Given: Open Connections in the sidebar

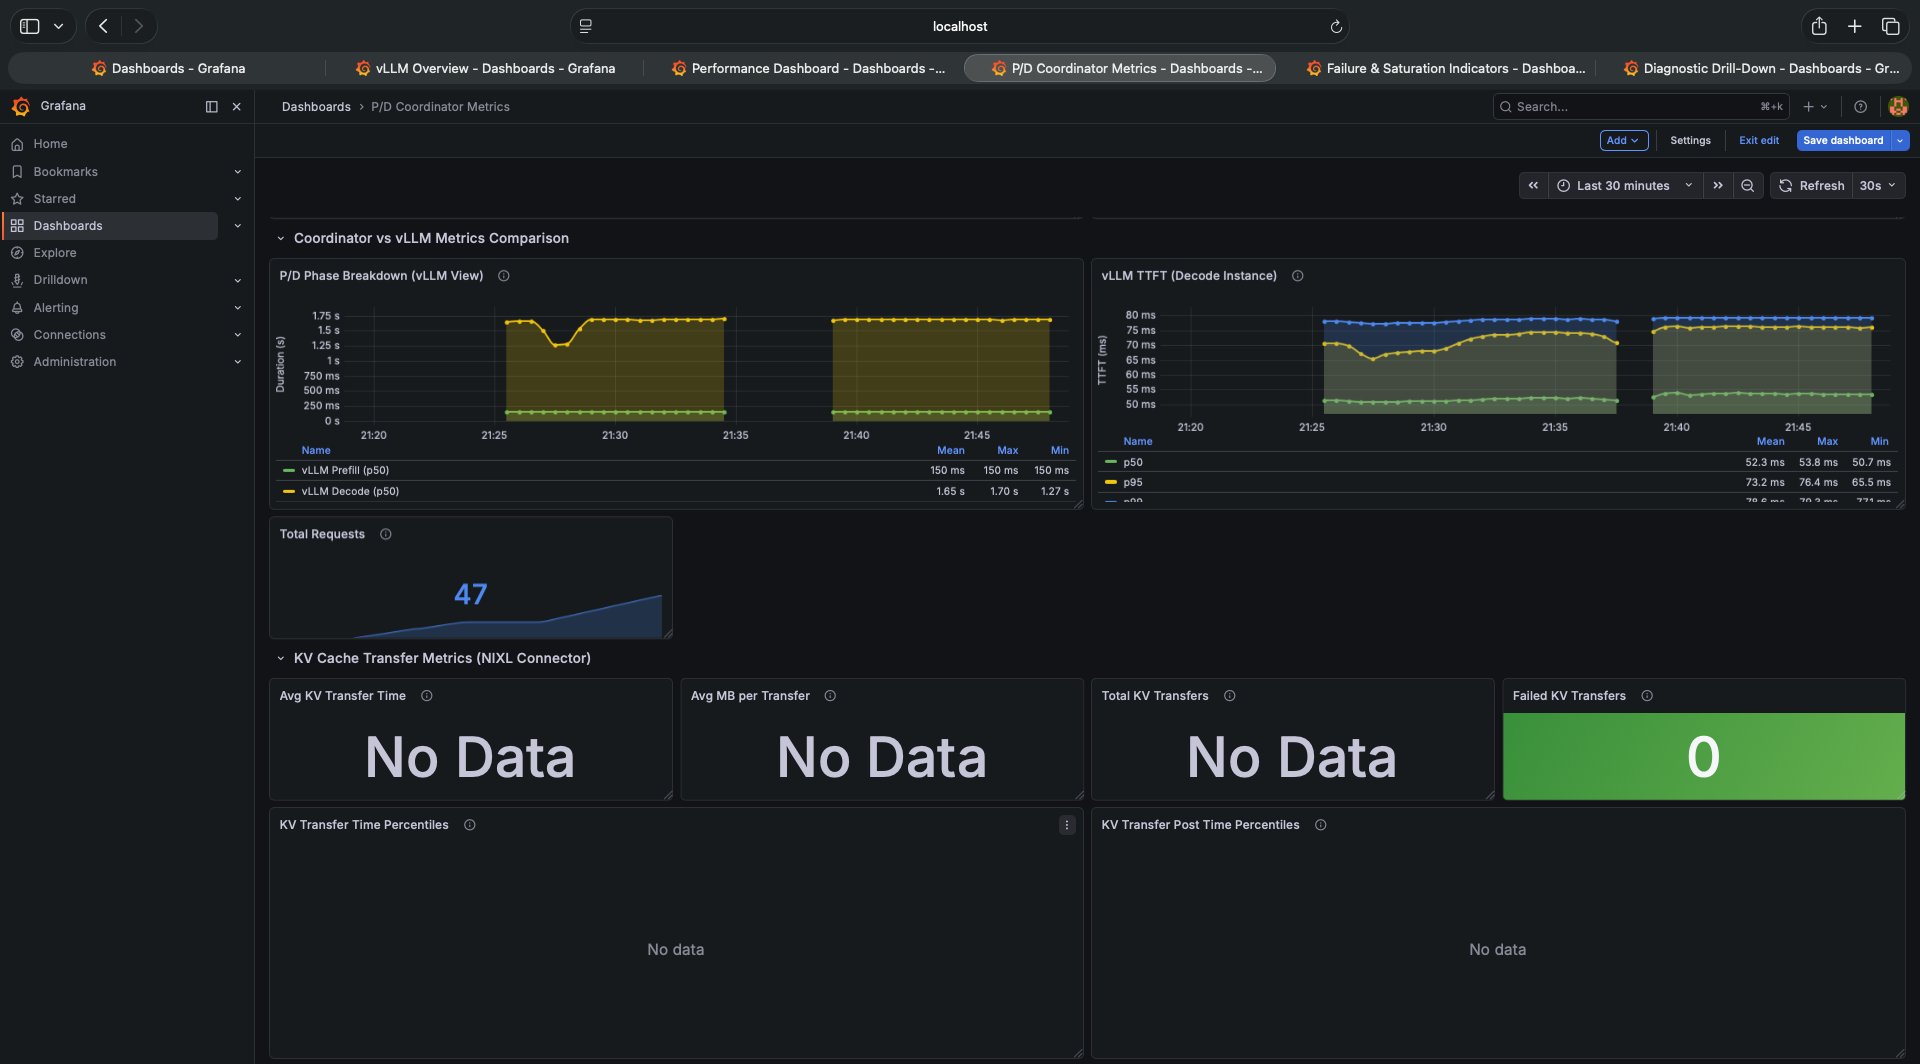Looking at the screenshot, I should (x=69, y=335).
